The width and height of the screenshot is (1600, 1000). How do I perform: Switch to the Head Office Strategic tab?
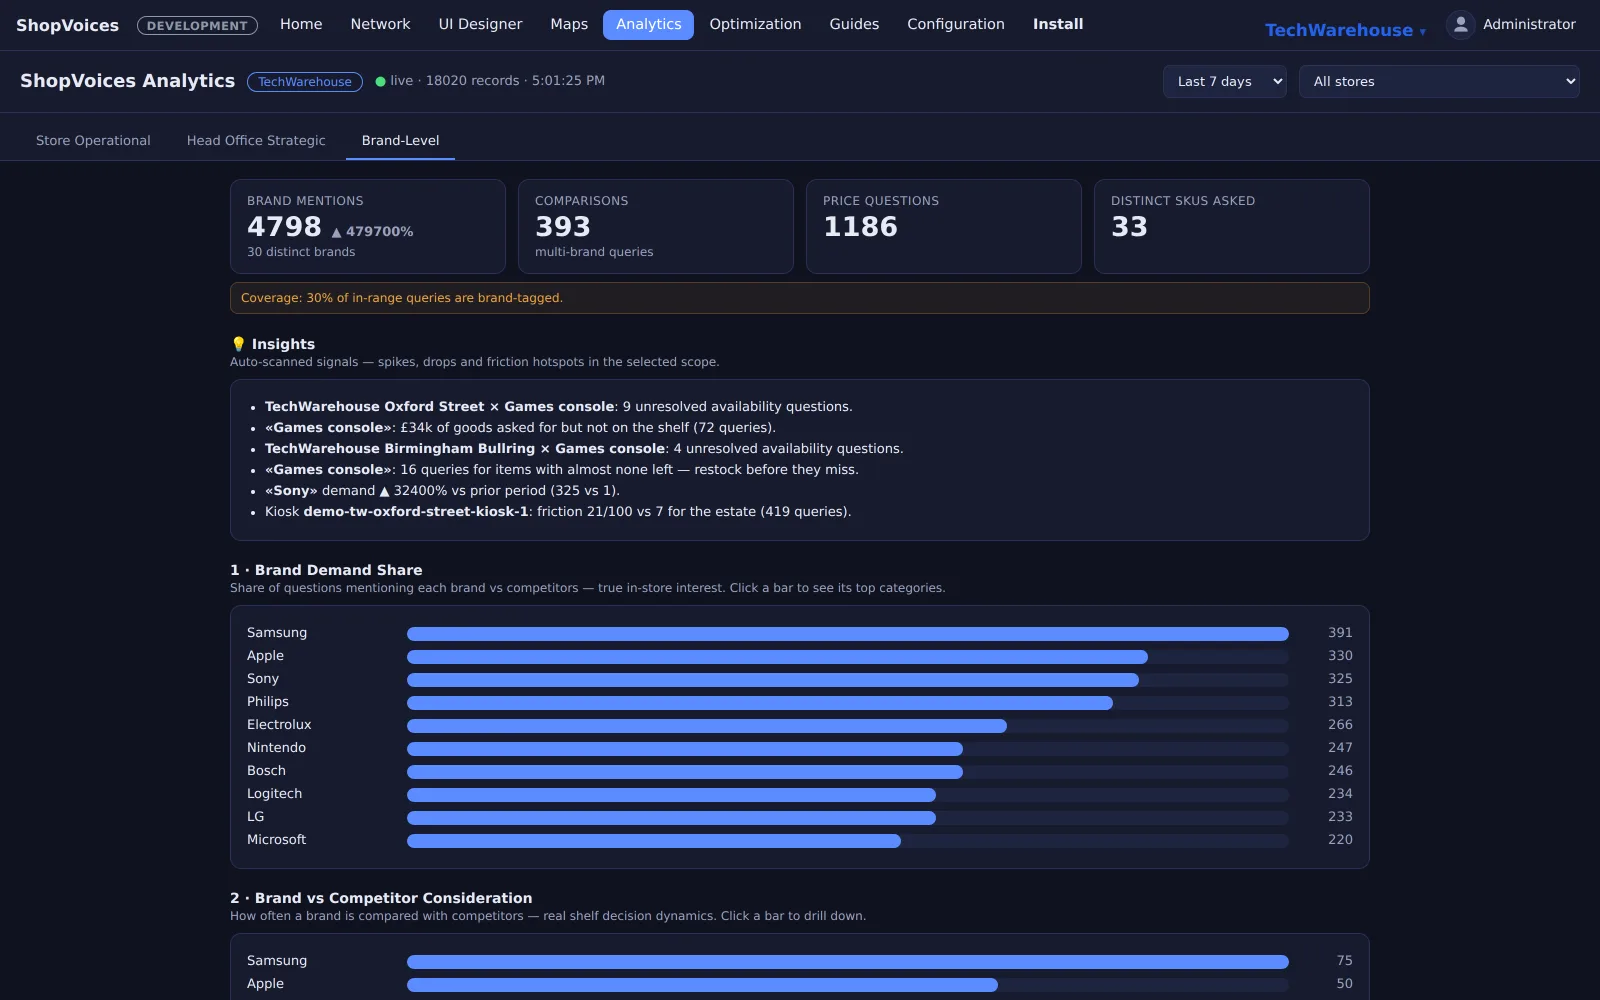click(256, 140)
